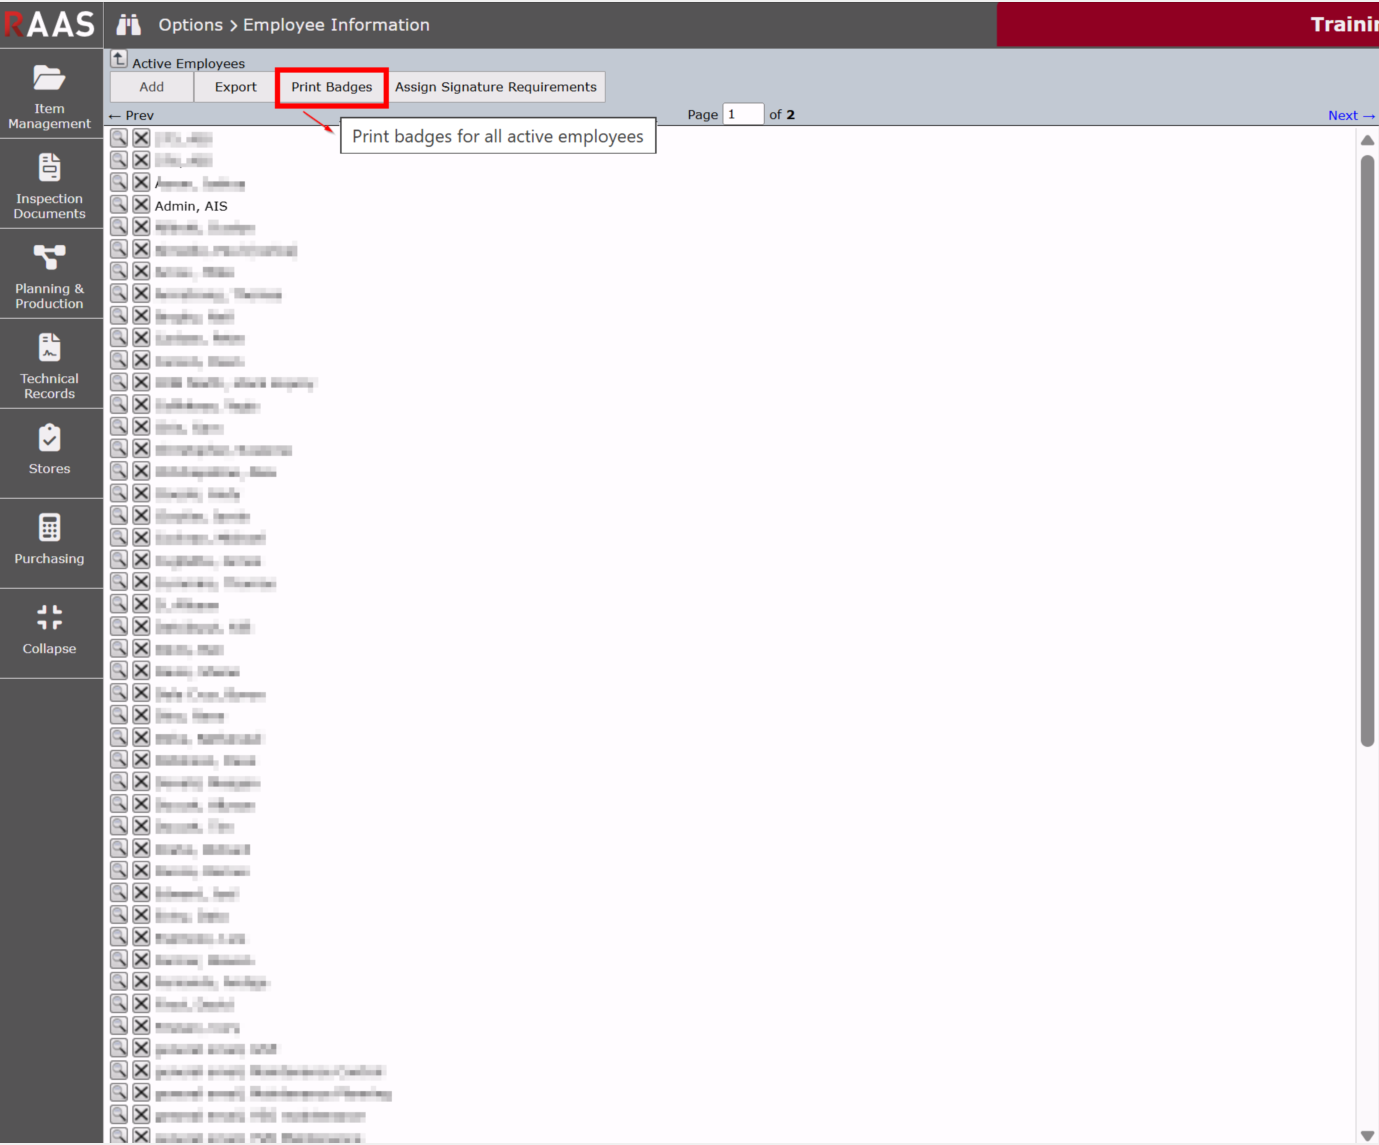
Task: Click the scrollbar up arrow
Action: pyautogui.click(x=1367, y=140)
